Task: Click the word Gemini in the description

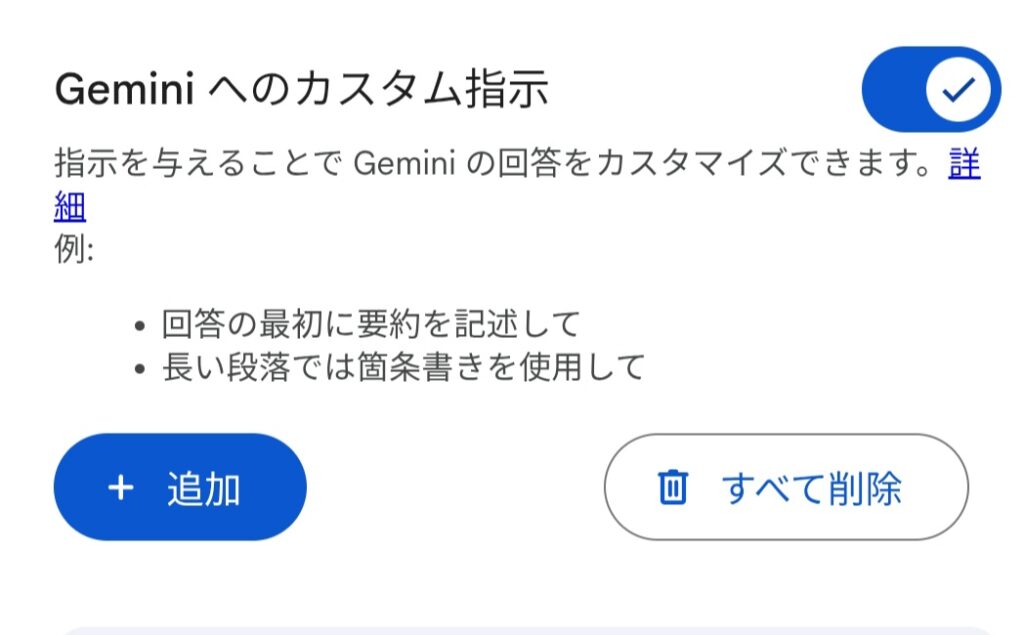Action: click(404, 165)
